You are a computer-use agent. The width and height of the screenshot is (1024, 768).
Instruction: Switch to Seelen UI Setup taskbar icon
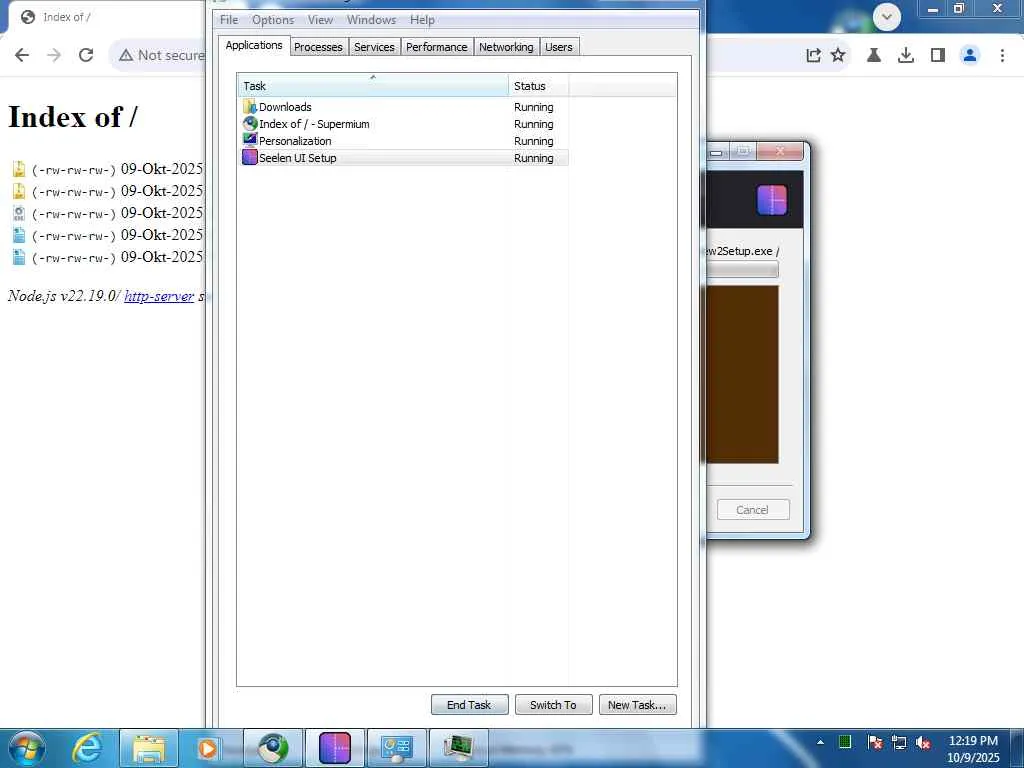[x=334, y=748]
